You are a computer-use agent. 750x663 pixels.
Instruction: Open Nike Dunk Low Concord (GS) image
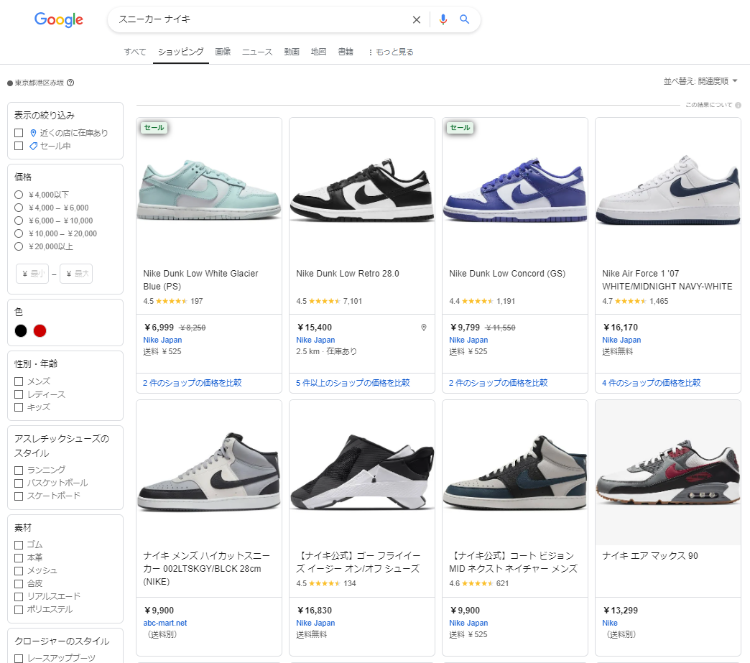(515, 190)
